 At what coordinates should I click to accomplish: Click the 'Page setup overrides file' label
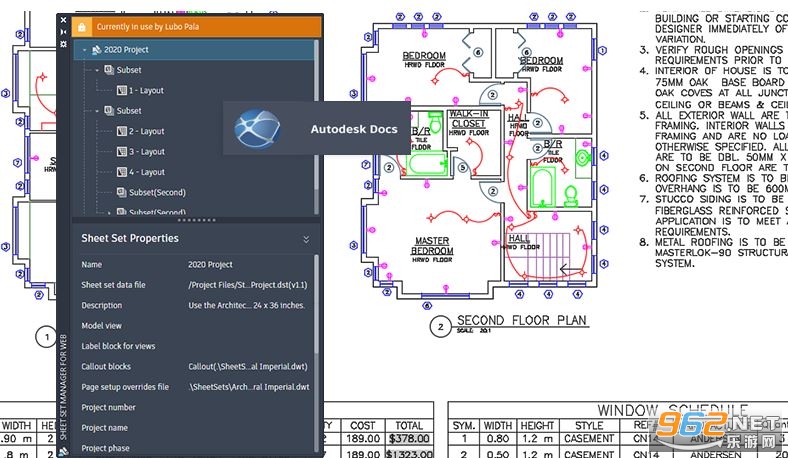coord(125,387)
